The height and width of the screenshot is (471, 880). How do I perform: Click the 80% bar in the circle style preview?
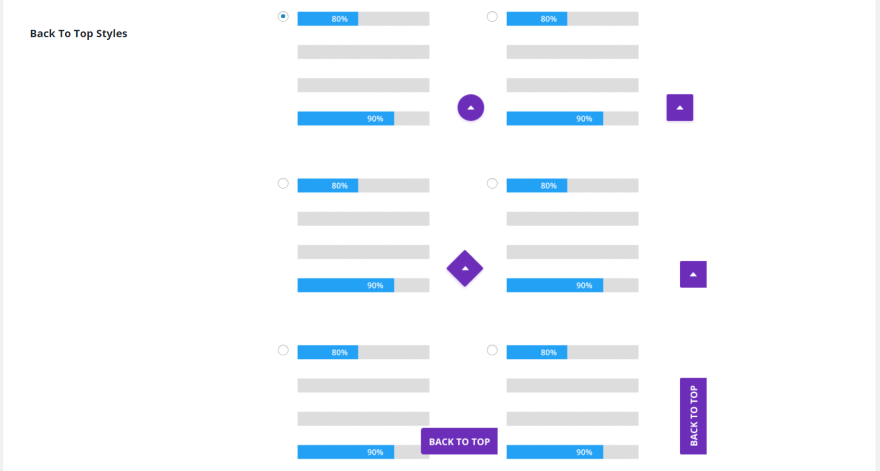(328, 19)
